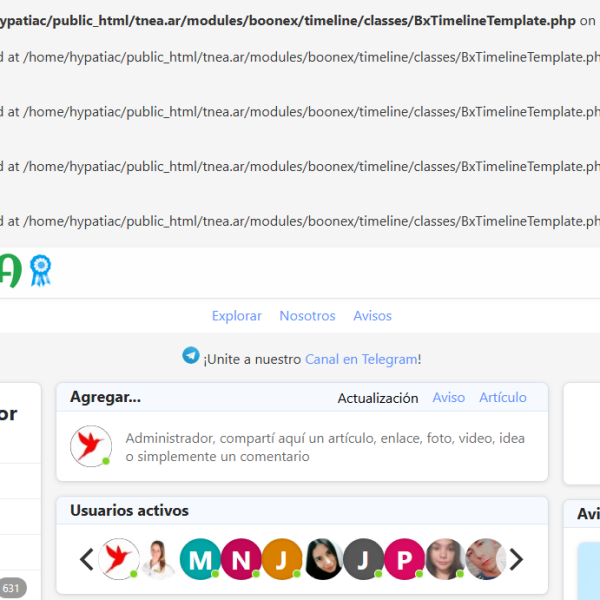Viewport: 600px width, 600px height.
Task: Open the teal 'M' user avatar
Action: tap(200, 559)
